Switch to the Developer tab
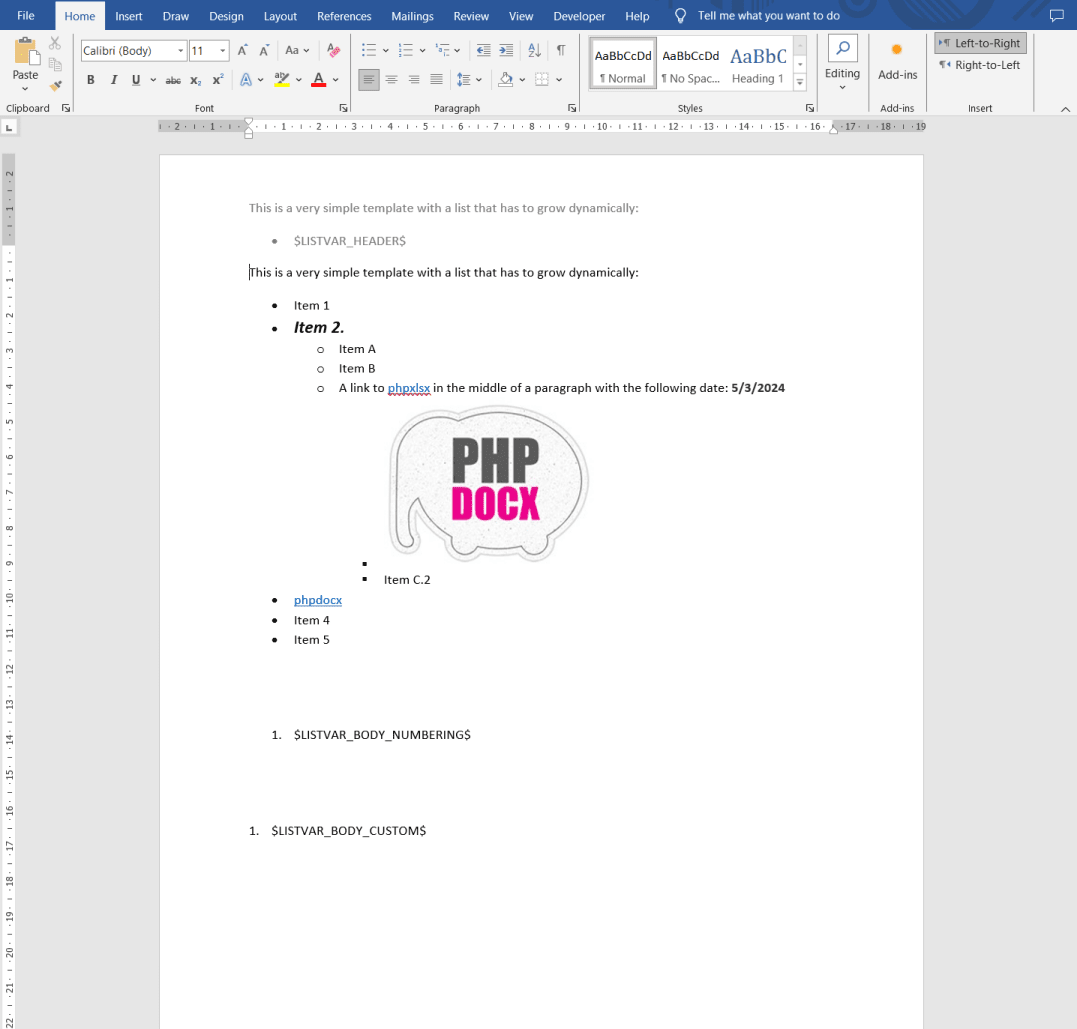 tap(579, 16)
